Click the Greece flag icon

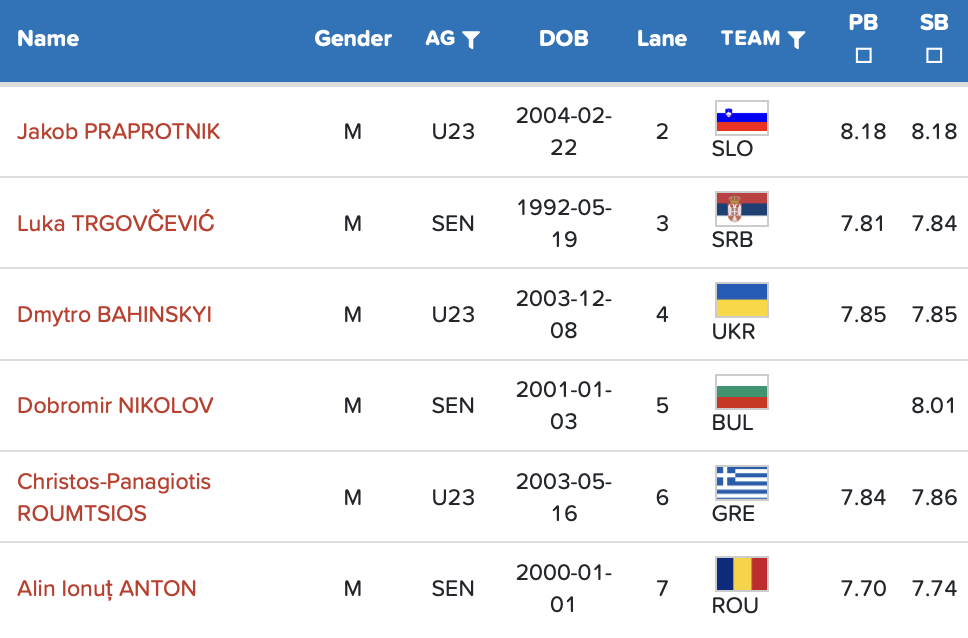742,482
